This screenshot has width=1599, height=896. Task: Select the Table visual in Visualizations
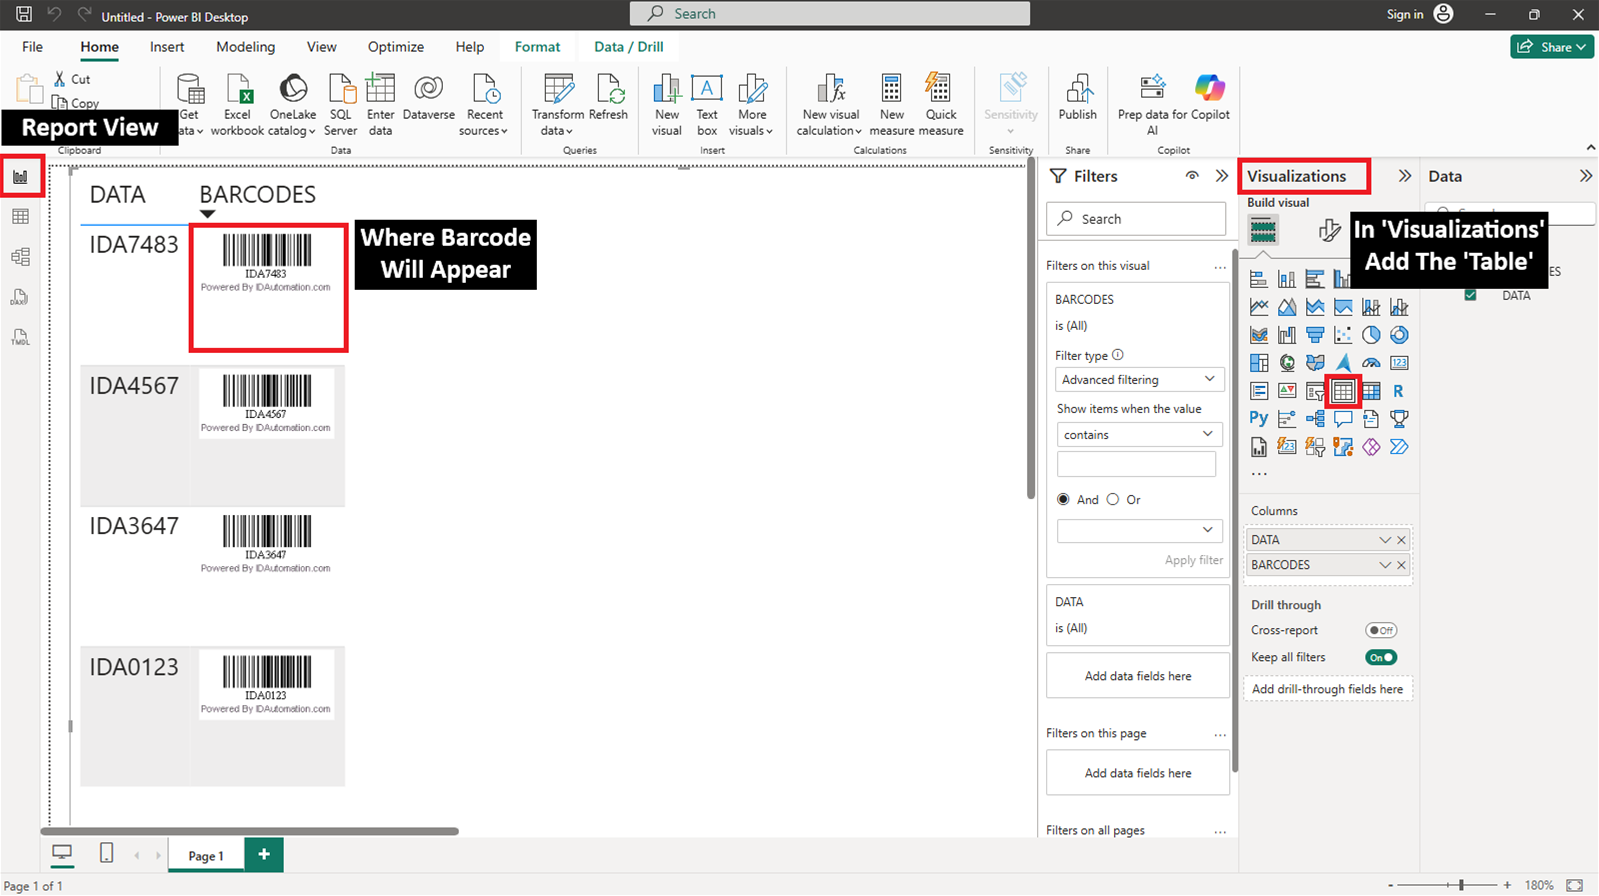click(1343, 391)
